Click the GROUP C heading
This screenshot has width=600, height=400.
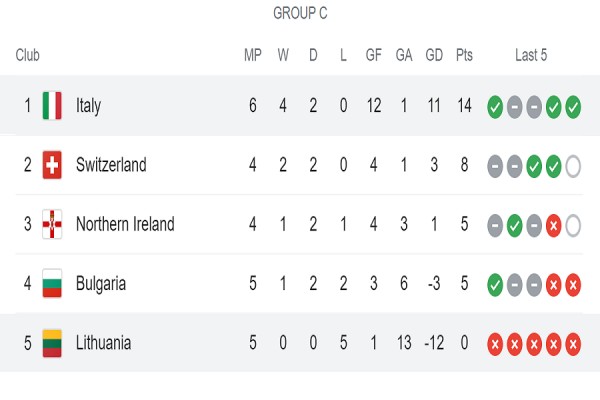(x=300, y=13)
